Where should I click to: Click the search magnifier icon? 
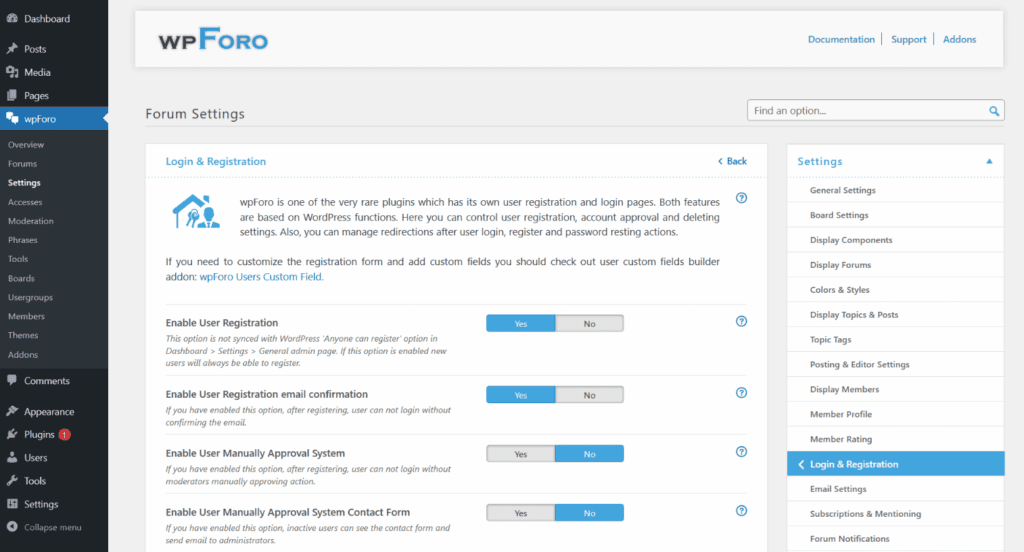tap(993, 111)
